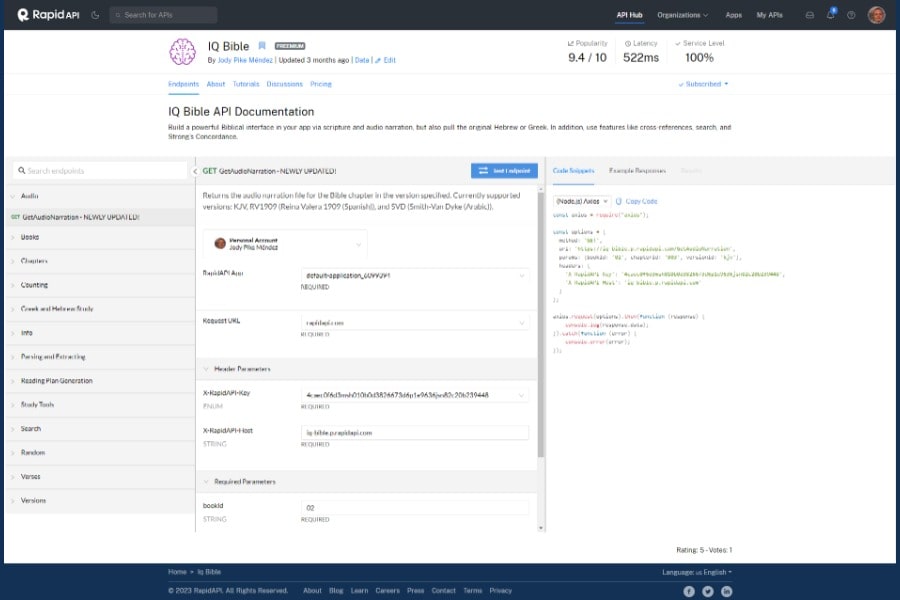
Task: Open the RapidAPI App dropdown
Action: click(414, 276)
